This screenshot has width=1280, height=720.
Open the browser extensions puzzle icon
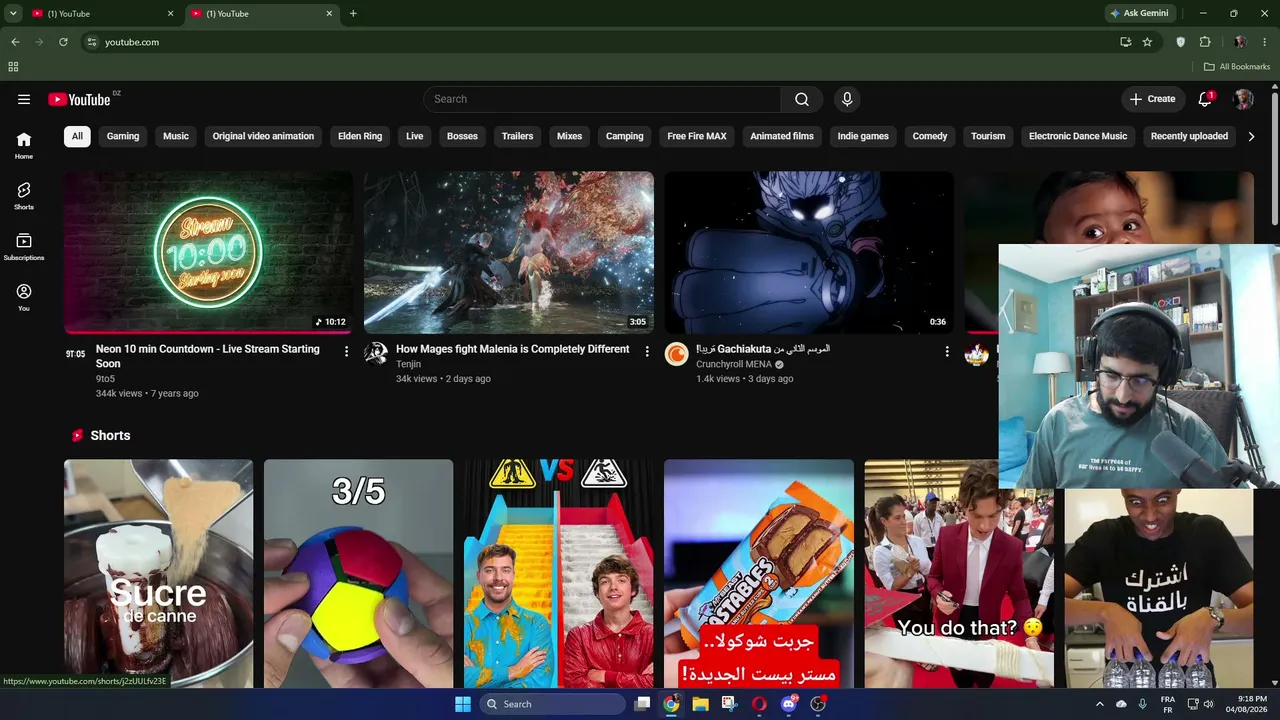click(1205, 42)
